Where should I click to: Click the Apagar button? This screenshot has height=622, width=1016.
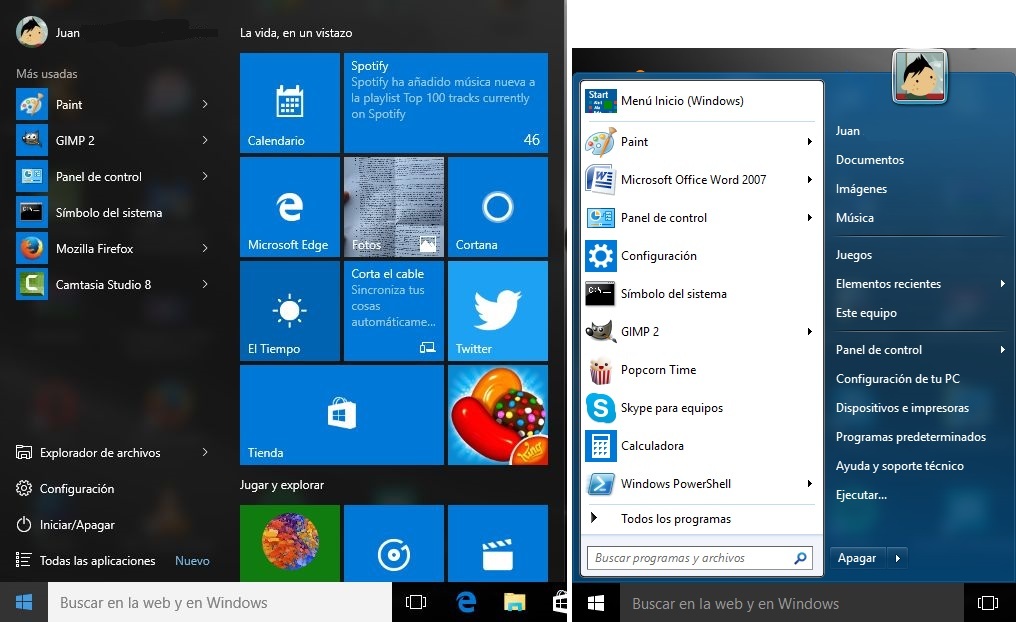click(858, 558)
